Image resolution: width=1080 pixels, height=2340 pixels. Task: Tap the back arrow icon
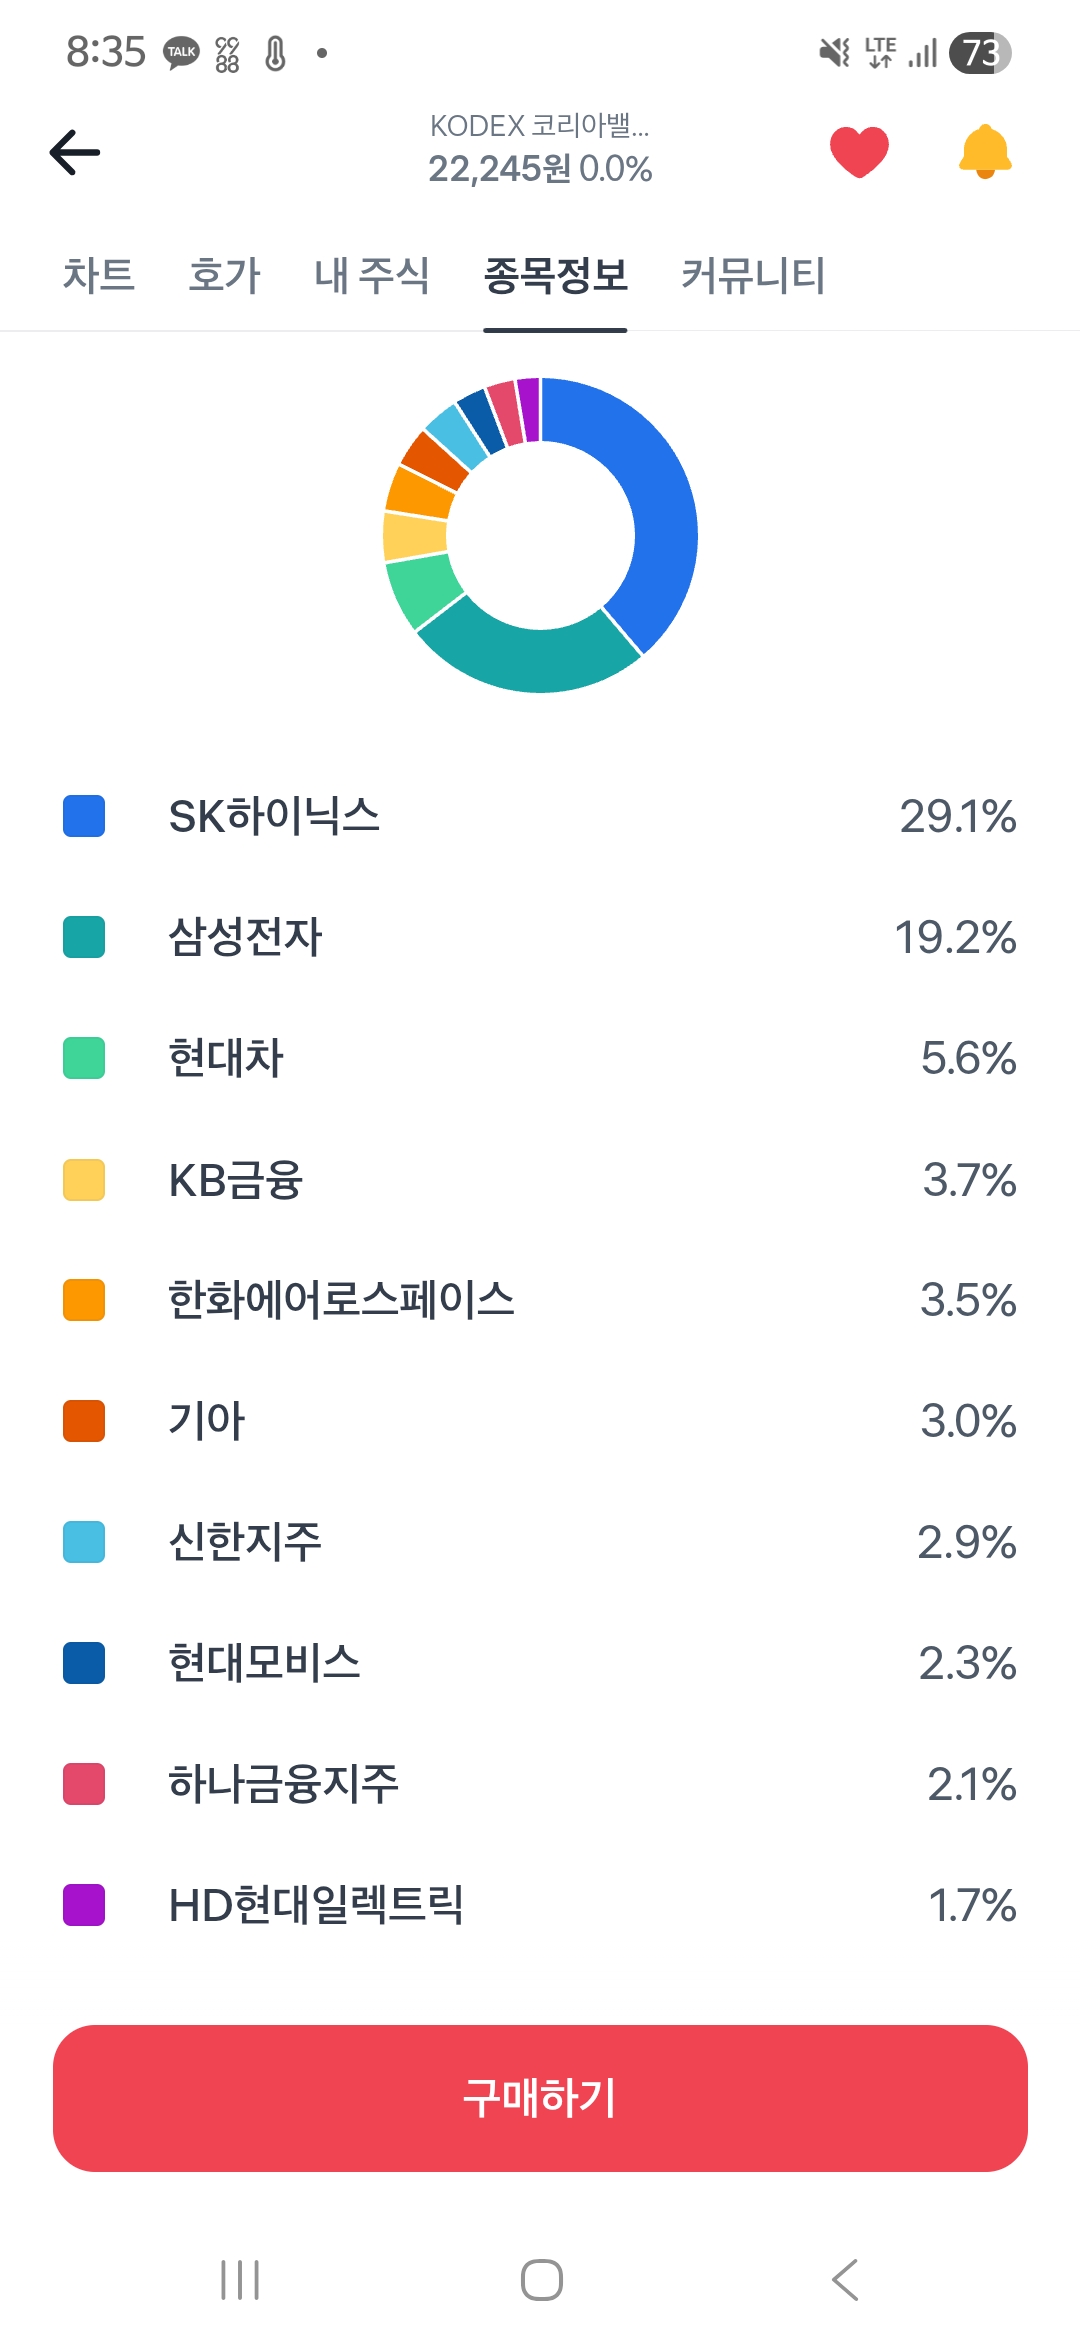[75, 153]
